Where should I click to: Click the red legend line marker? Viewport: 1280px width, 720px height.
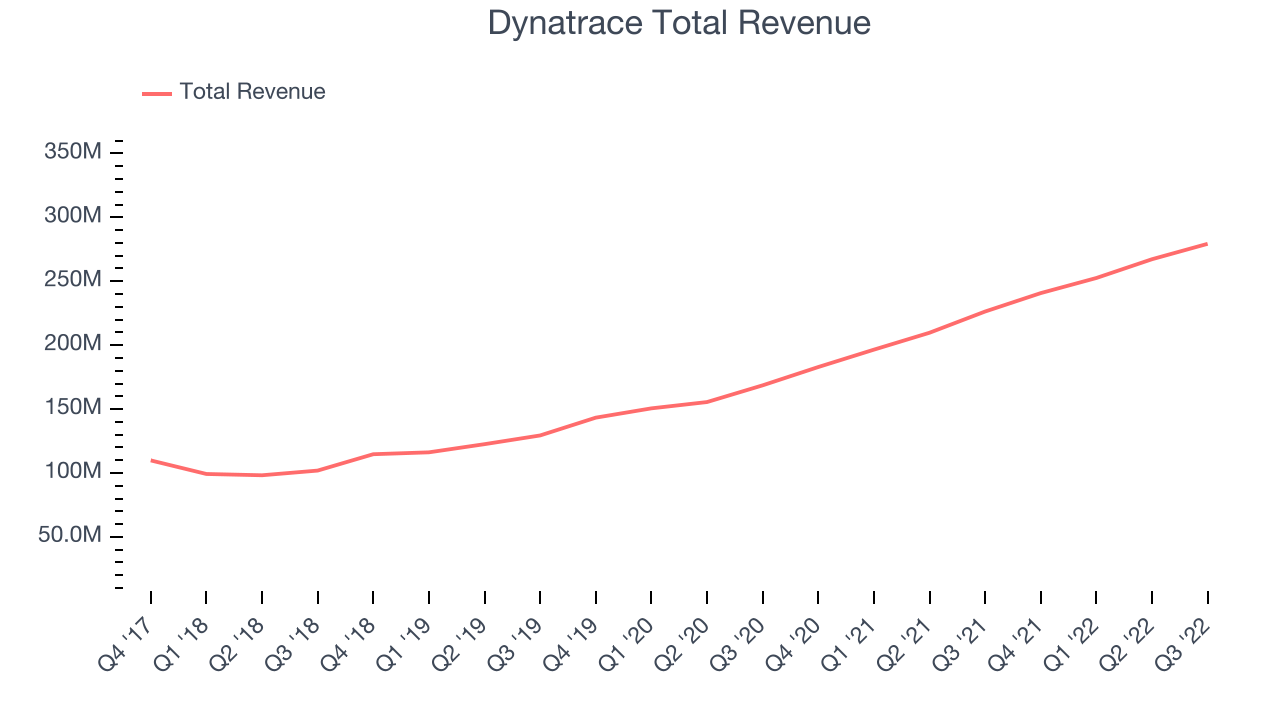point(157,93)
